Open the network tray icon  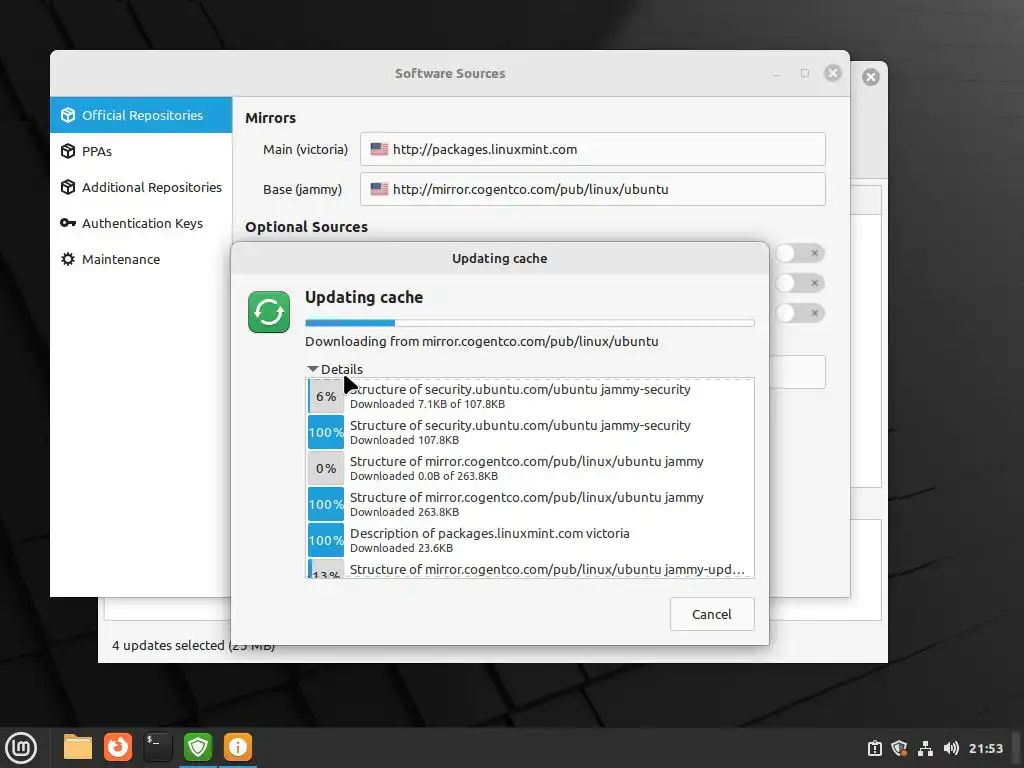click(925, 748)
